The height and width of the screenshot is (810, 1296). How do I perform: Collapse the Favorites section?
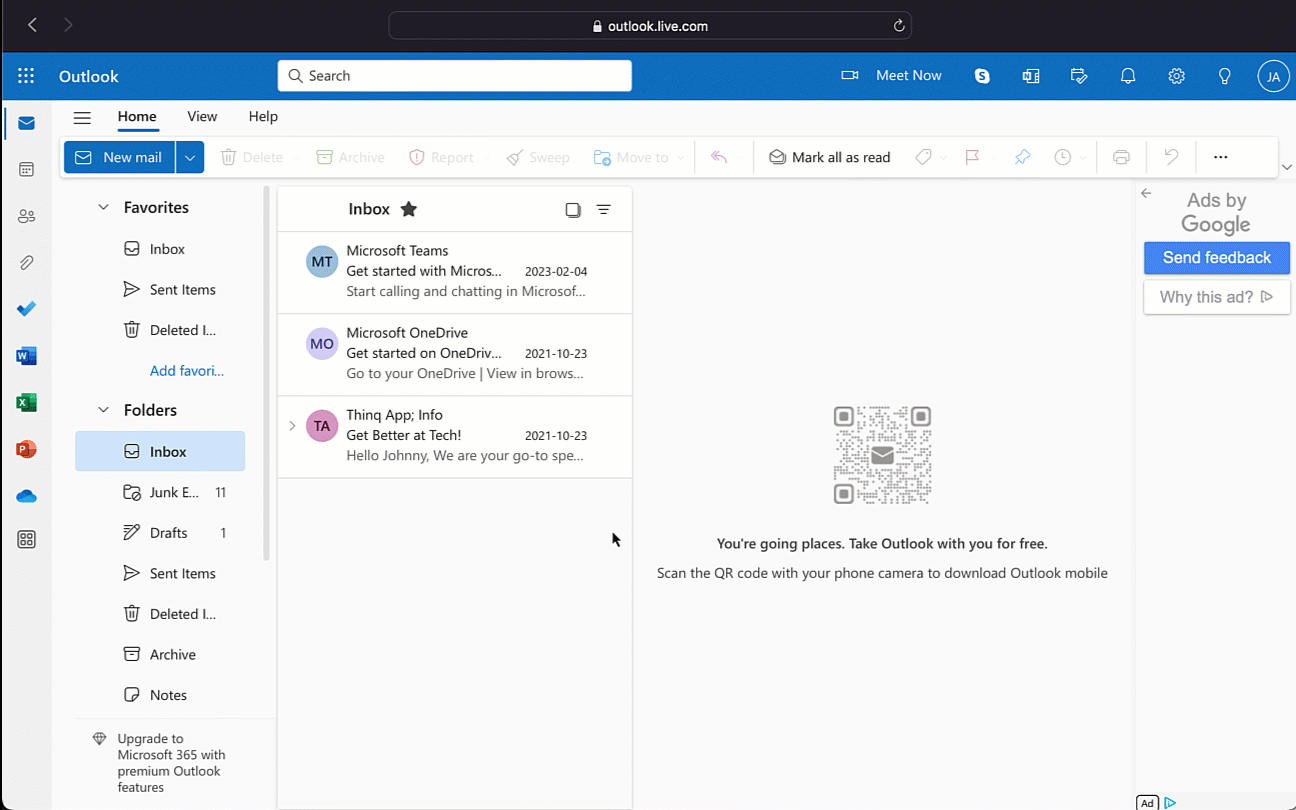103,207
